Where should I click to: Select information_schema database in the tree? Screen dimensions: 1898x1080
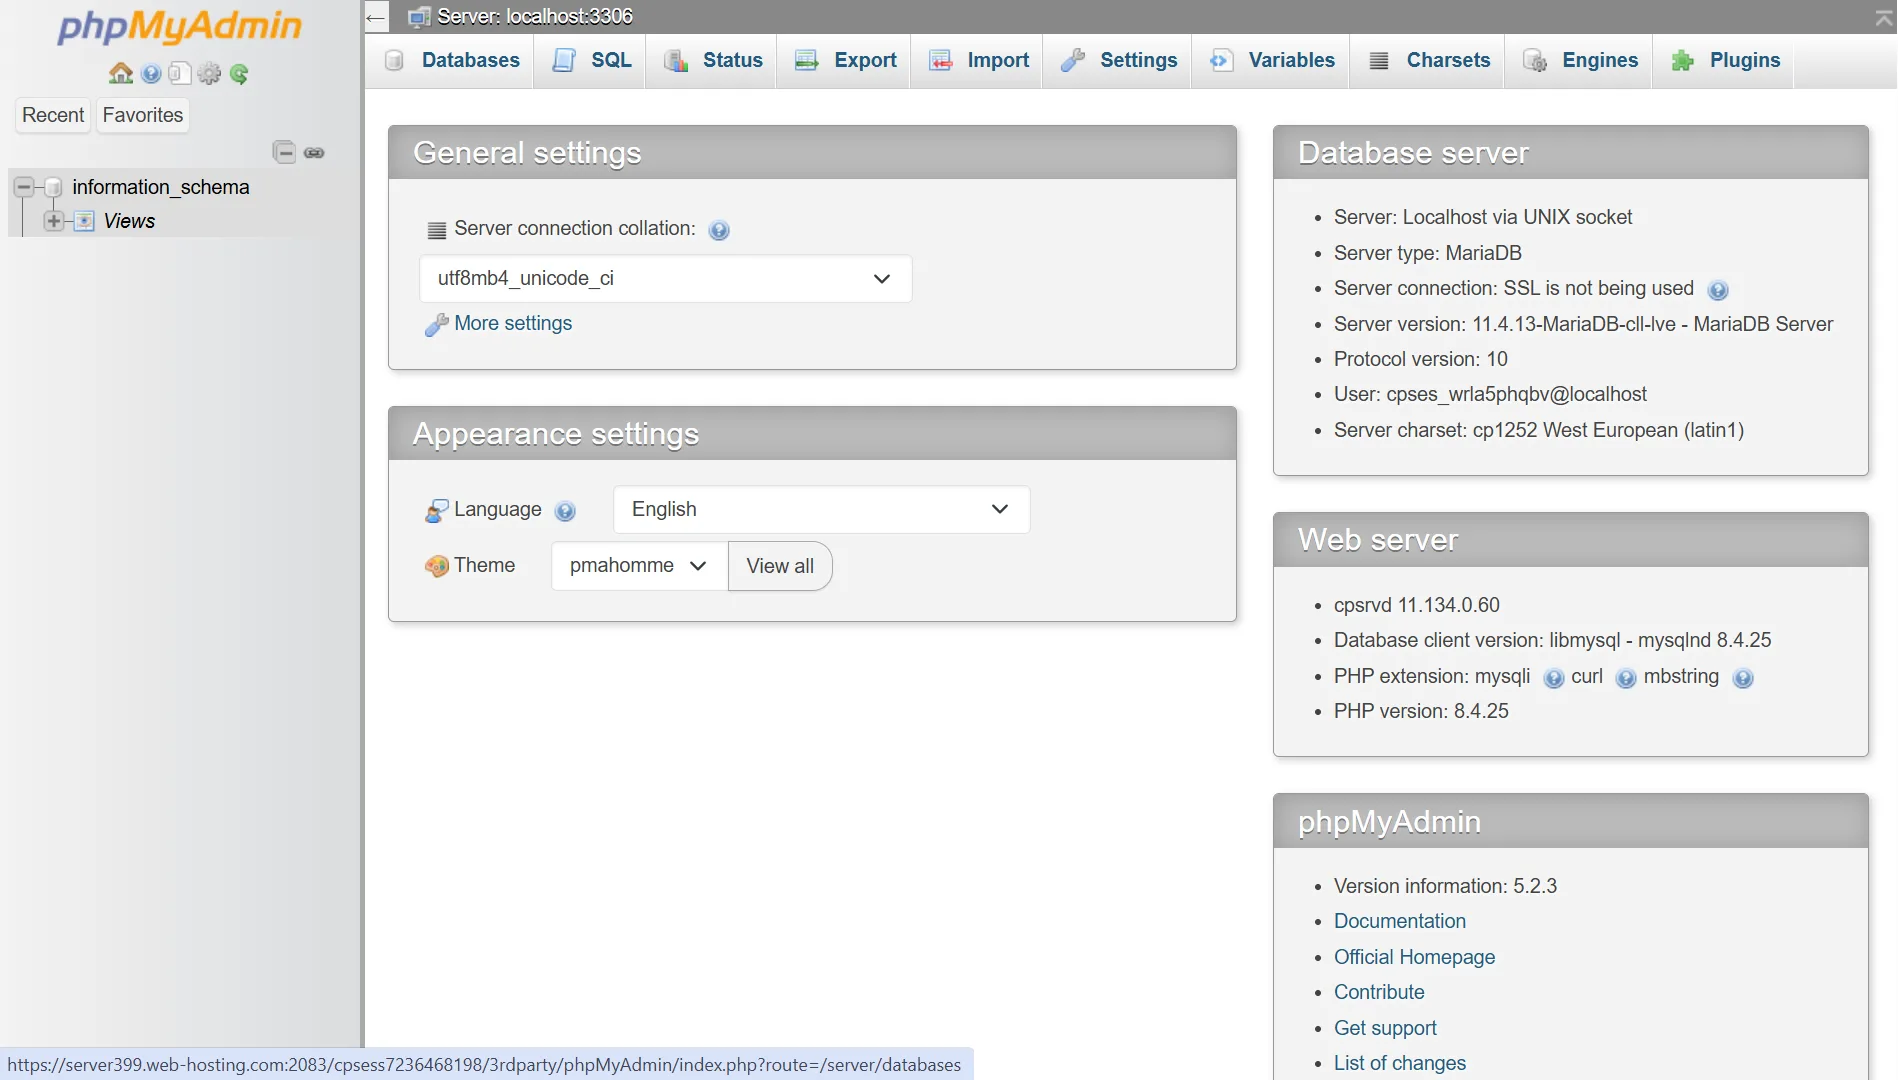click(161, 187)
